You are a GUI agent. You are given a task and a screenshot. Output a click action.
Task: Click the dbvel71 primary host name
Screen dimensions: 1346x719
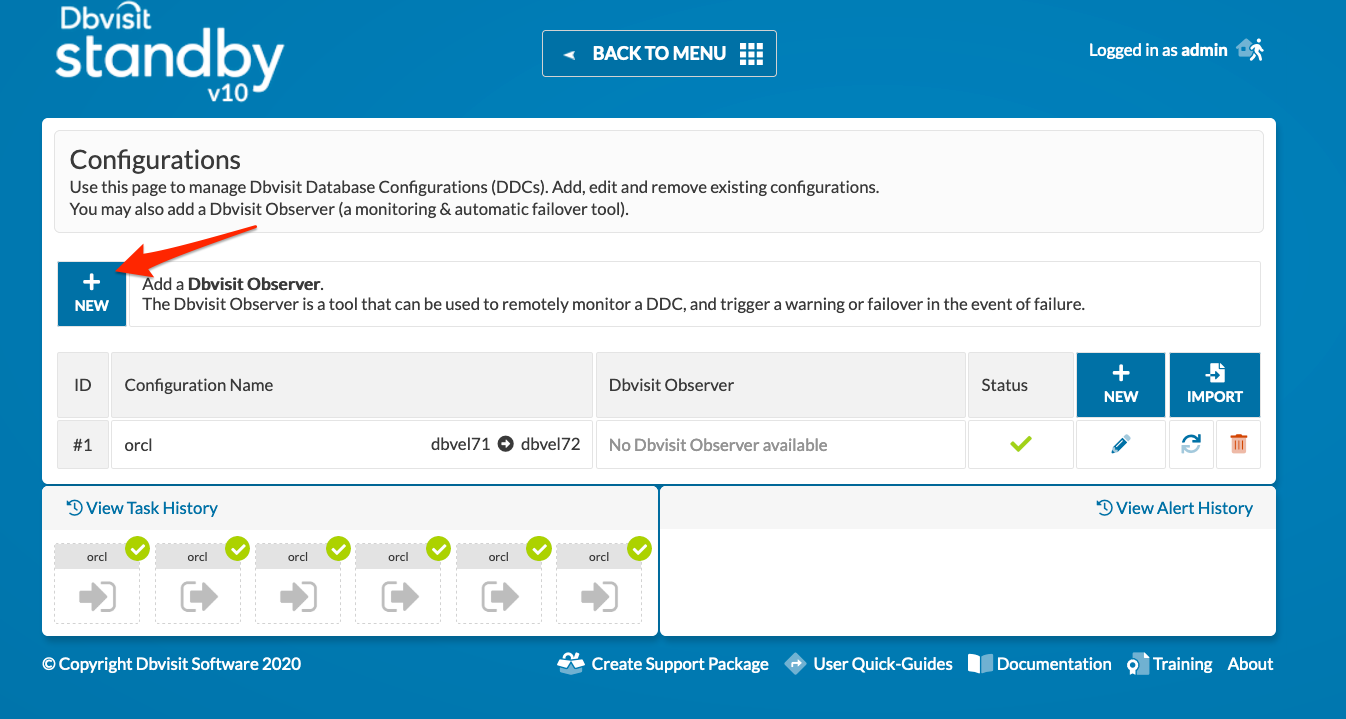pyautogui.click(x=460, y=444)
